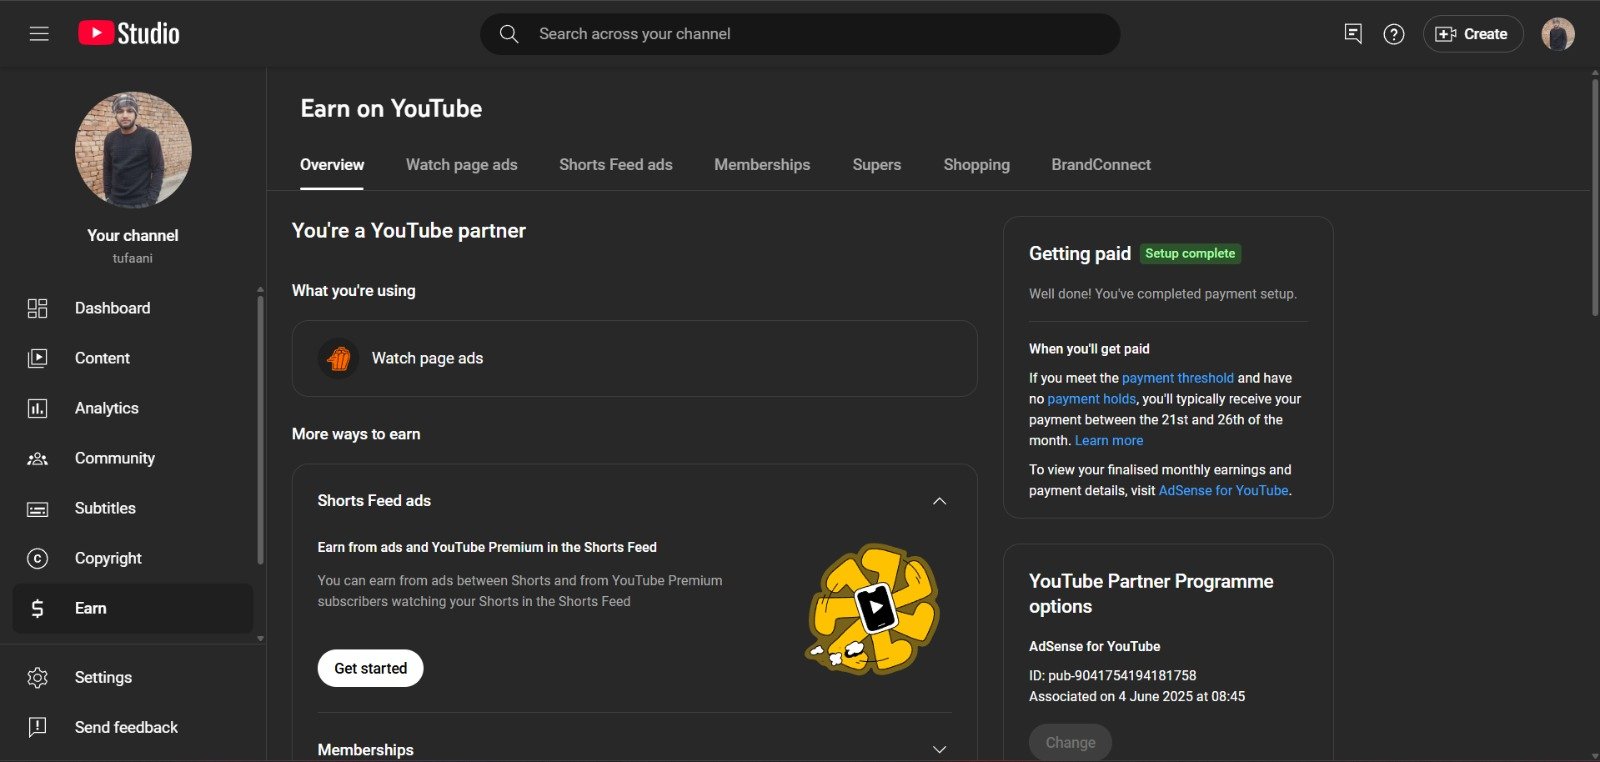The height and width of the screenshot is (762, 1600).
Task: Switch to the Overview tab
Action: click(x=332, y=165)
